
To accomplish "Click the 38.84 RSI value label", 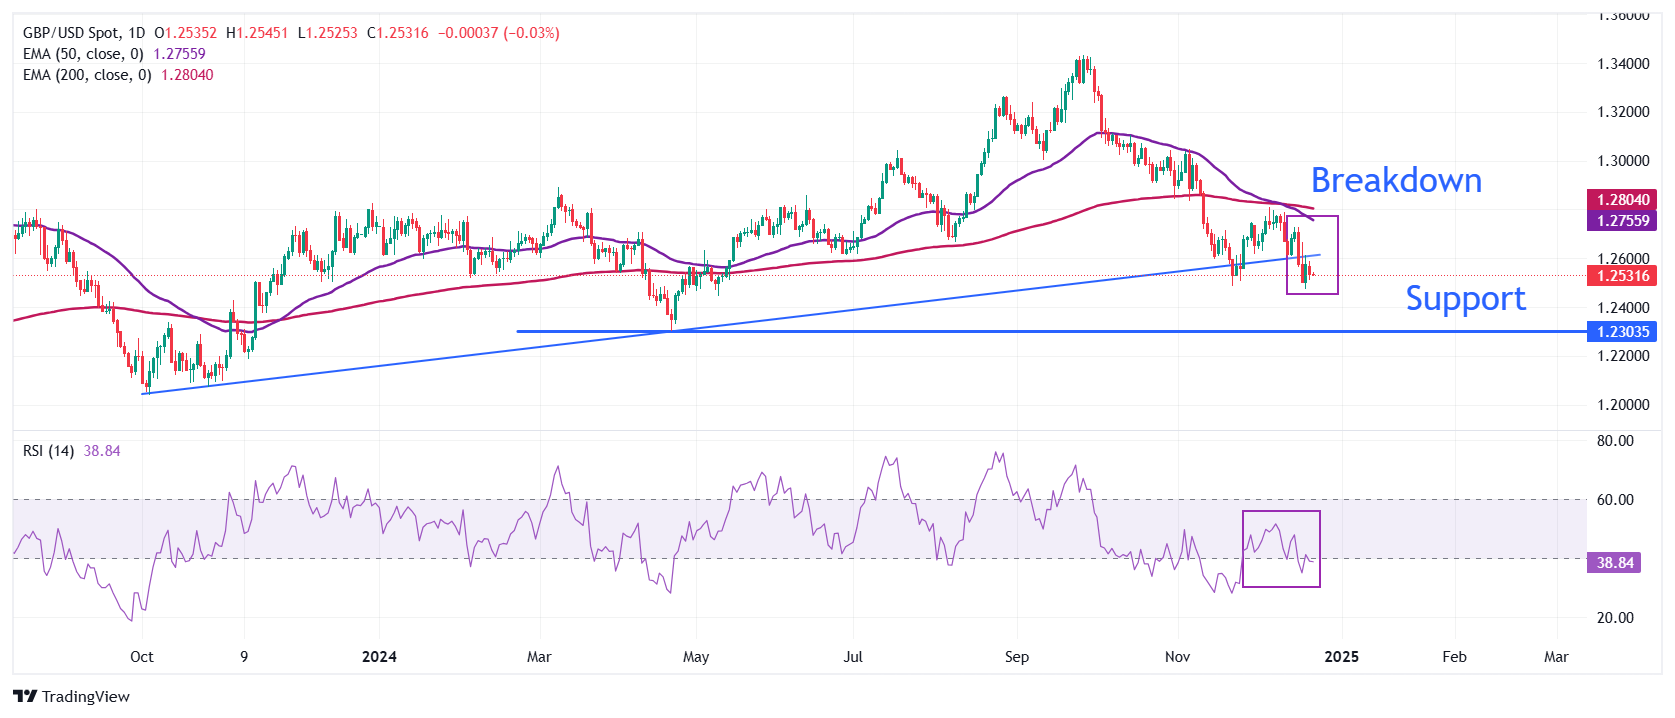I will pyautogui.click(x=1614, y=563).
